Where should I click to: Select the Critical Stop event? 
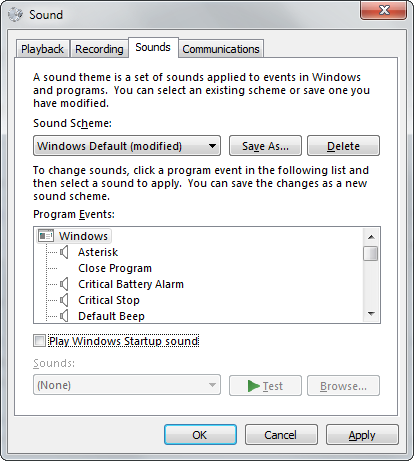point(109,300)
